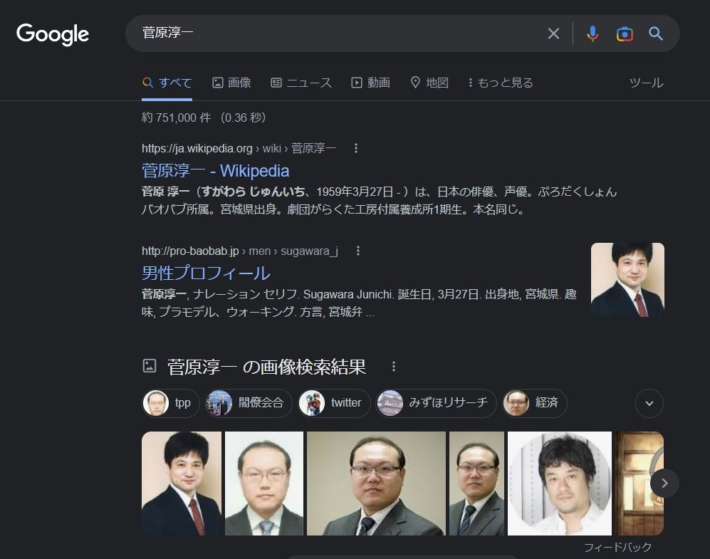
Task: Switch to the ニュース tab
Action: click(302, 83)
